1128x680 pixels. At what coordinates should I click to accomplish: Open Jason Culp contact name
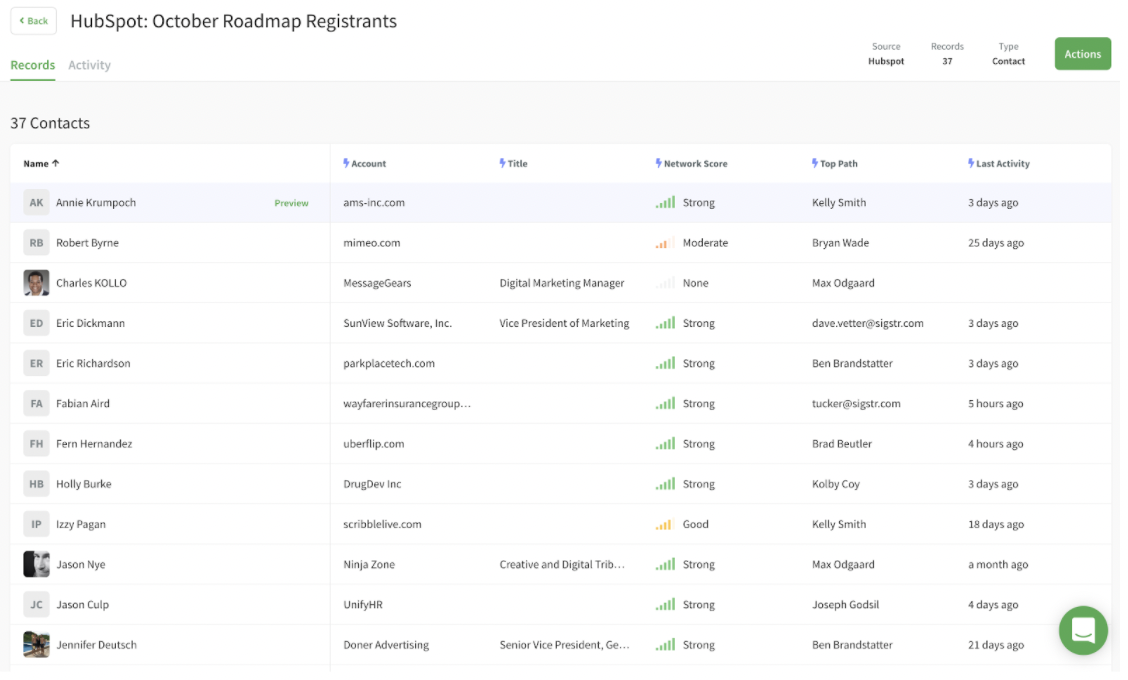coord(82,604)
